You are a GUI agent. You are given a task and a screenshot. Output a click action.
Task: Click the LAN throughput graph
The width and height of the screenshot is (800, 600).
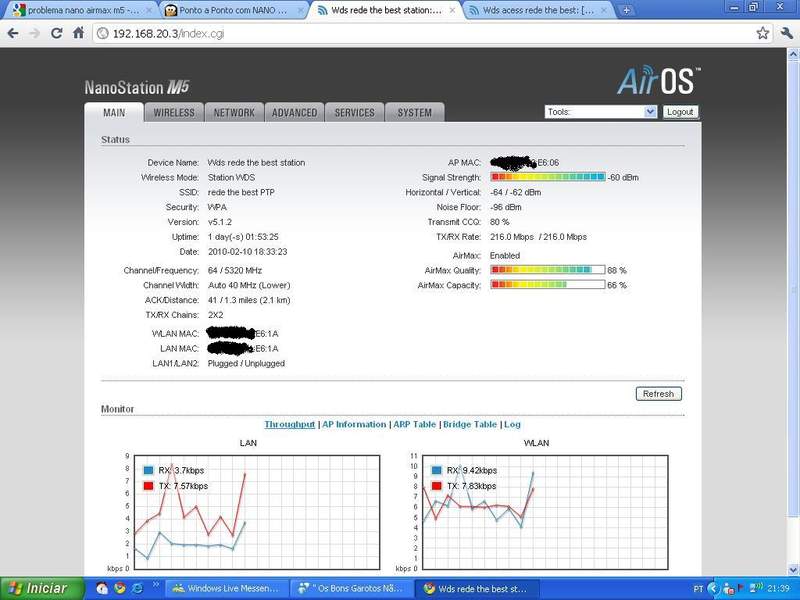point(256,512)
